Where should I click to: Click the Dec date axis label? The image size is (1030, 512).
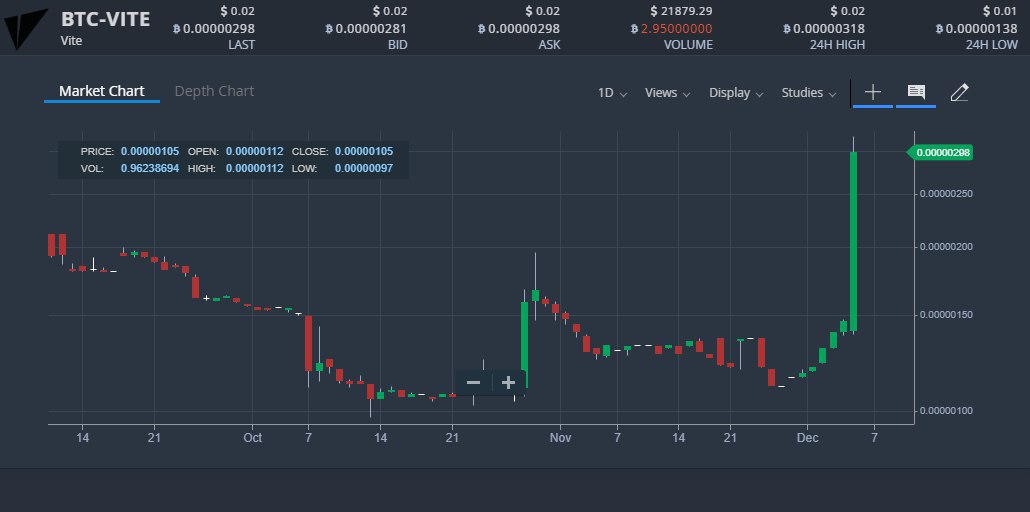pos(807,438)
